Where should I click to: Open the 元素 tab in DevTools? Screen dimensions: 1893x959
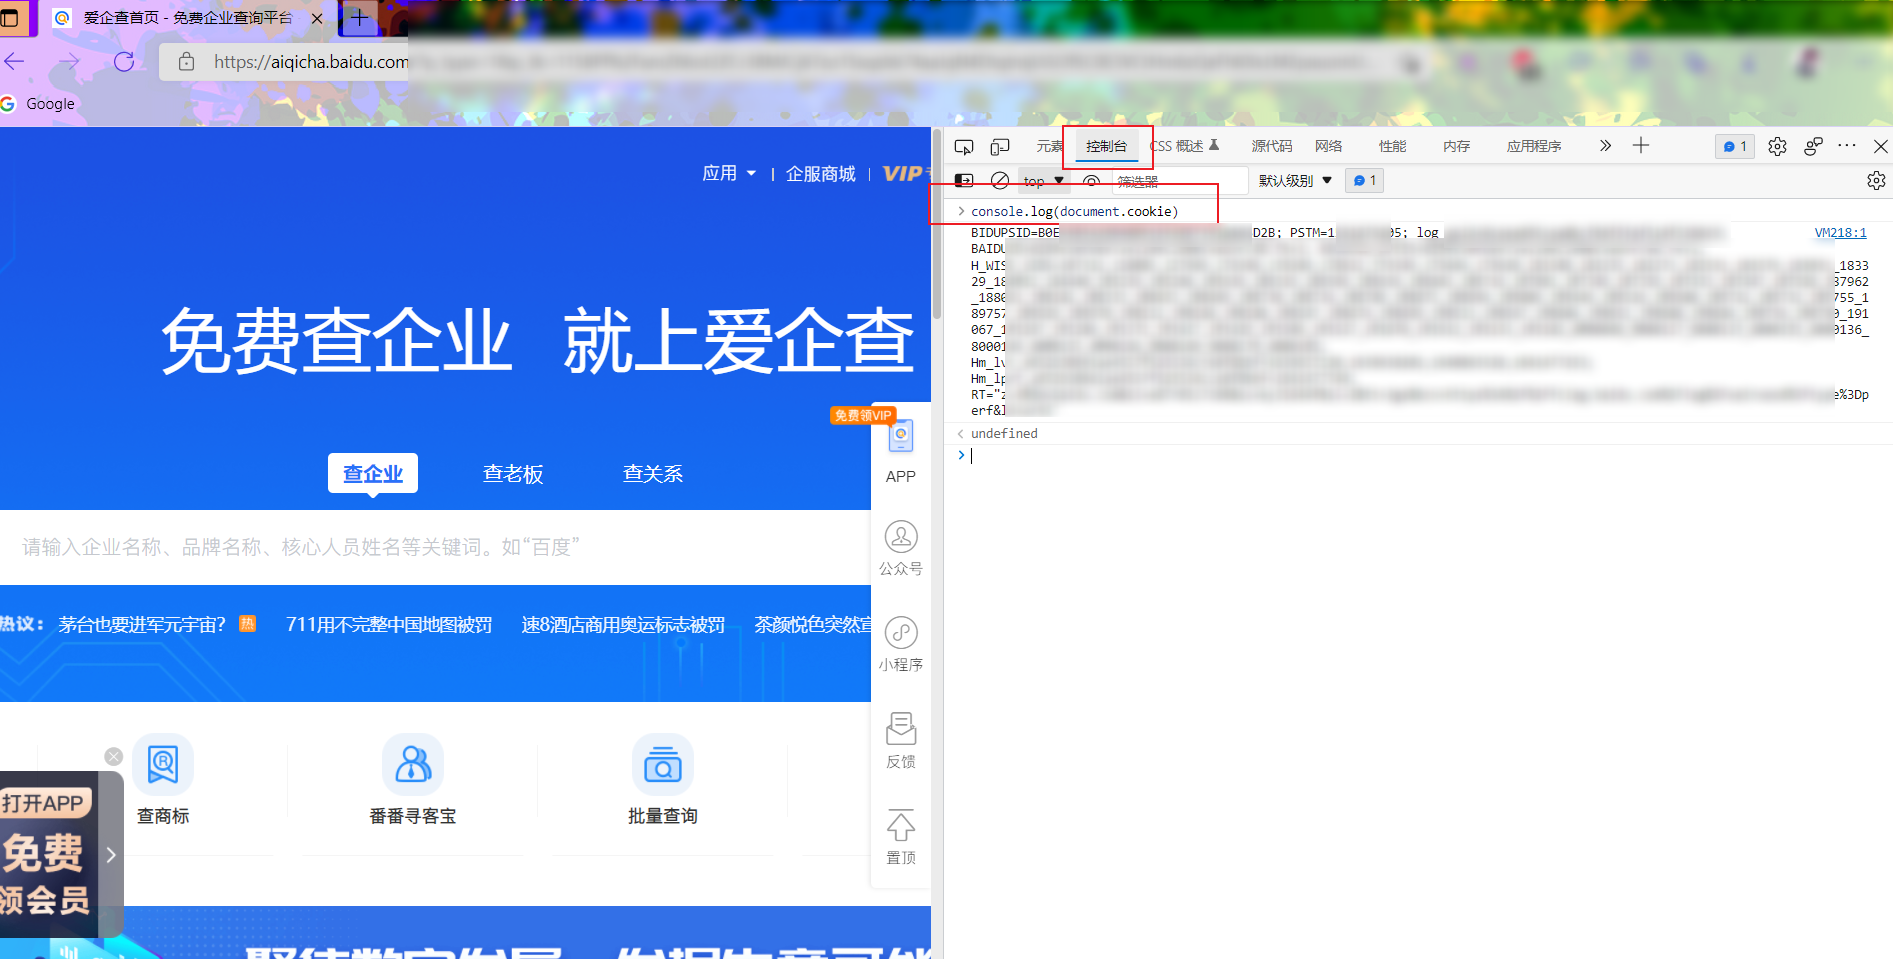click(1049, 146)
